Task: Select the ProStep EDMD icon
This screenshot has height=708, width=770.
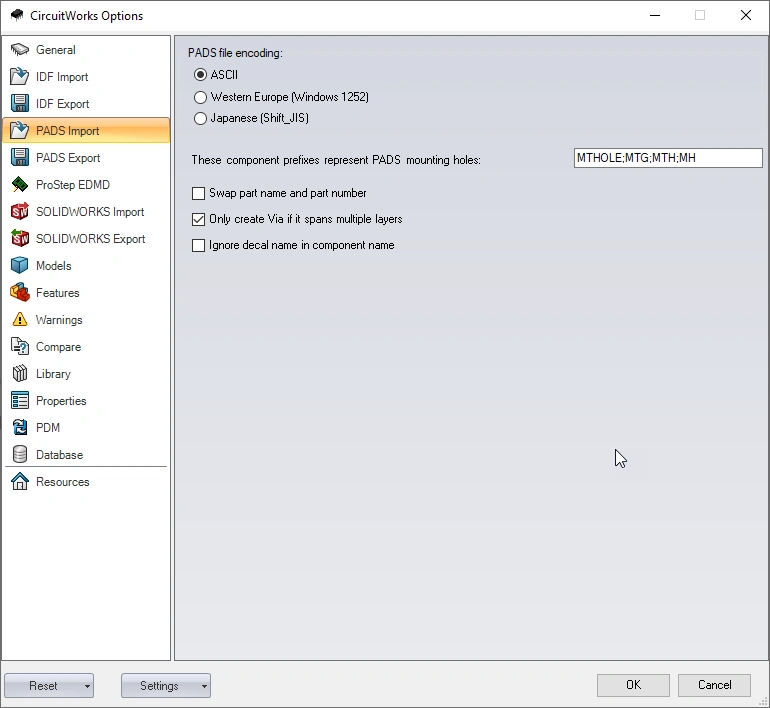Action: 20,185
